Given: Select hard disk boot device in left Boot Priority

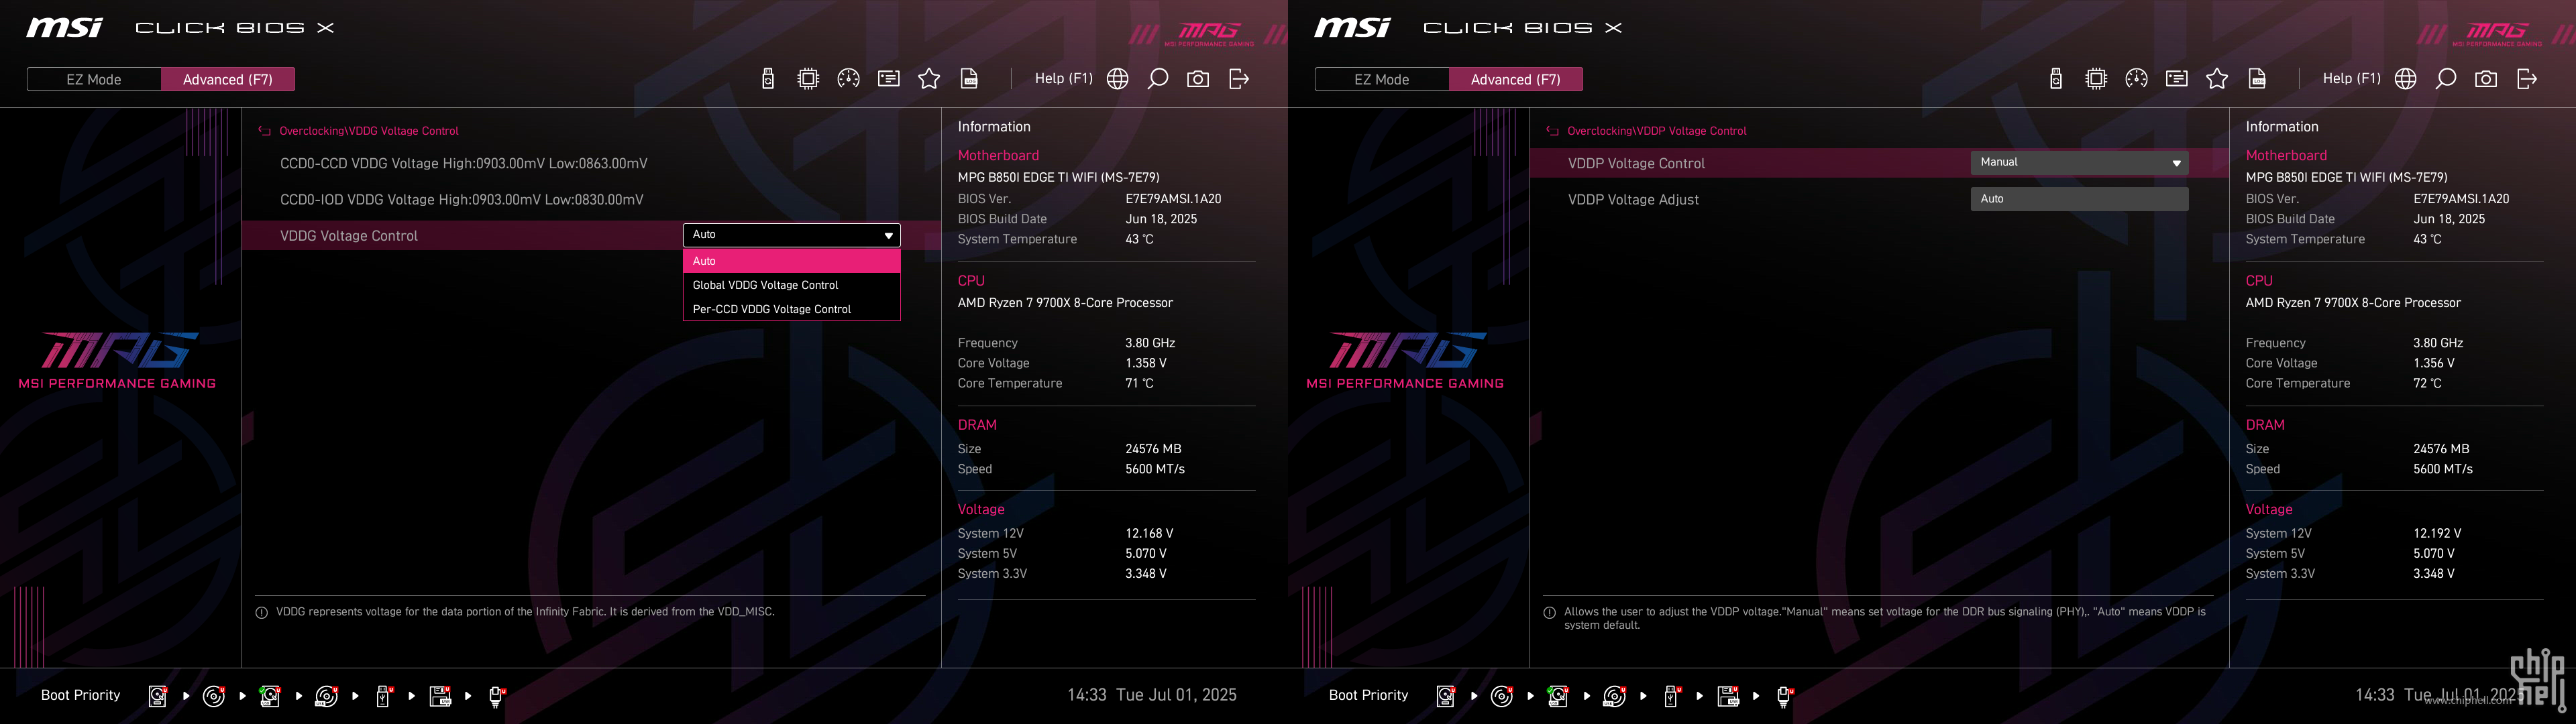Looking at the screenshot, I should 158,696.
